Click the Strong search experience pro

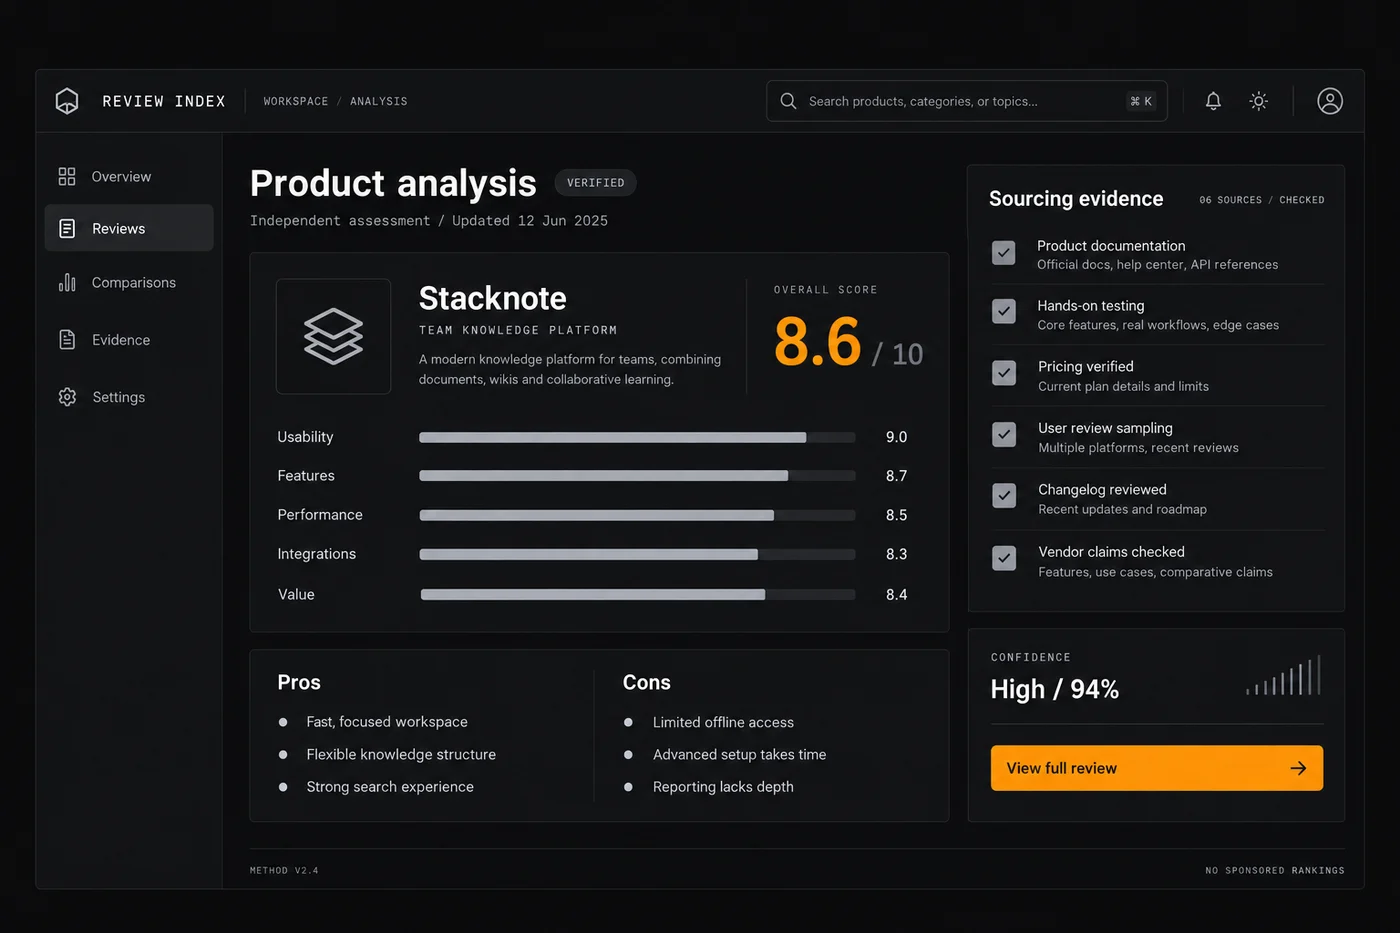[x=390, y=787]
